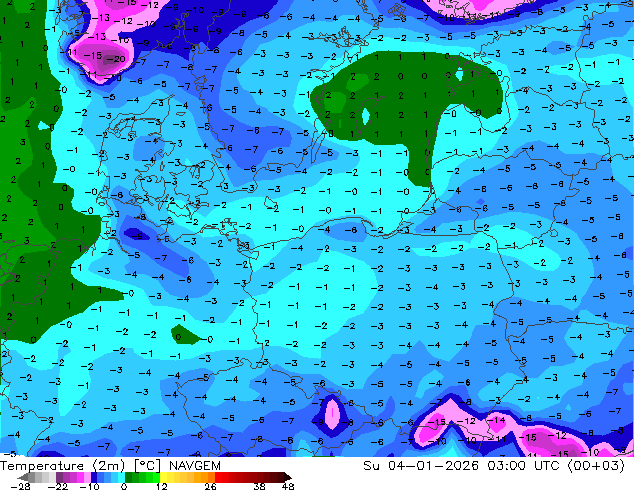Click the small pink oval cold spot at bottom center
Screen dimensions: 634x490
332,413
